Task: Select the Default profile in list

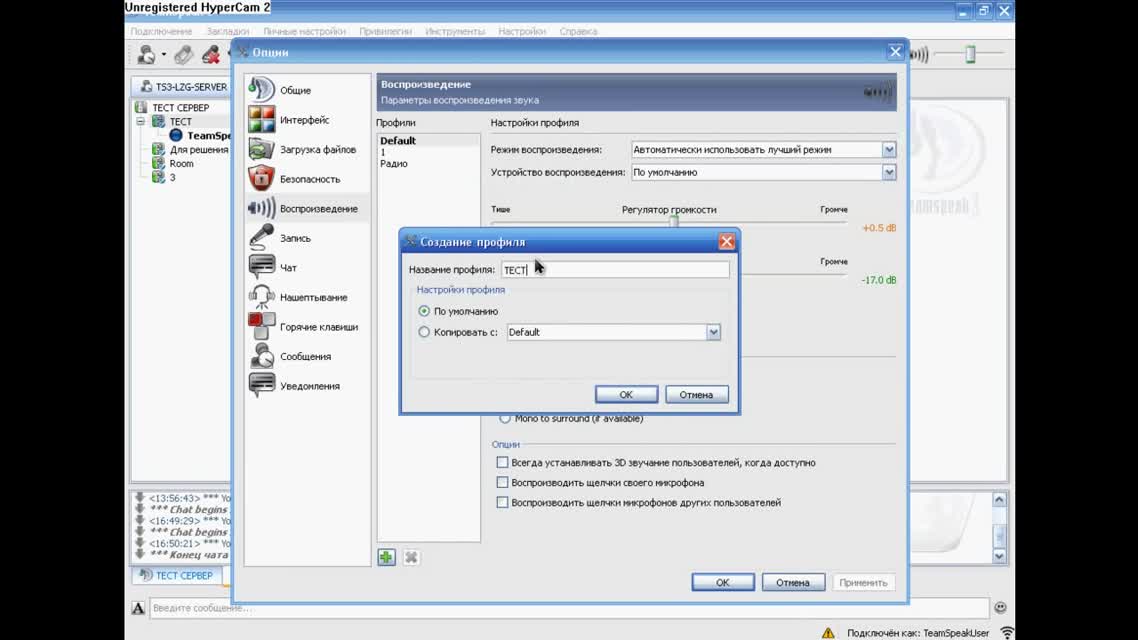Action: click(x=398, y=141)
